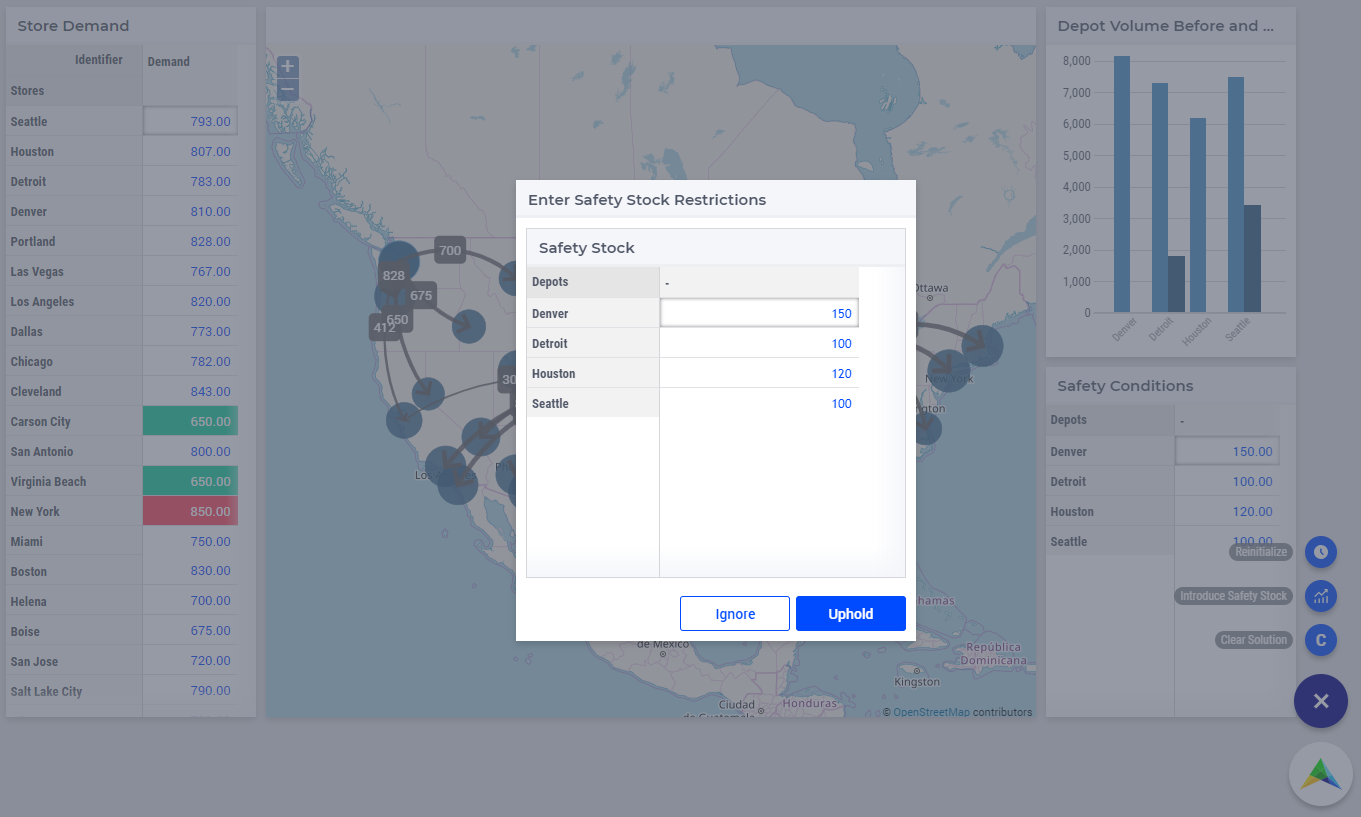Screen dimensions: 1361x817
Task: Click the AIMMS triangle logo button
Action: 1321,774
